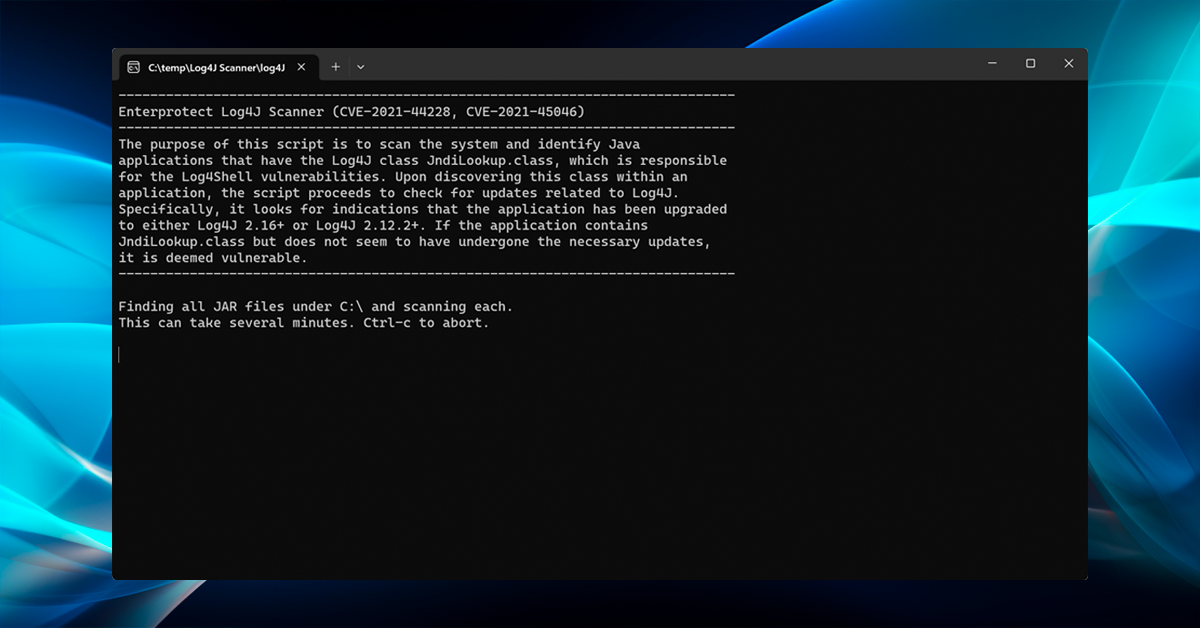The image size is (1200, 628).
Task: Open a new terminal tab with plus
Action: click(336, 67)
